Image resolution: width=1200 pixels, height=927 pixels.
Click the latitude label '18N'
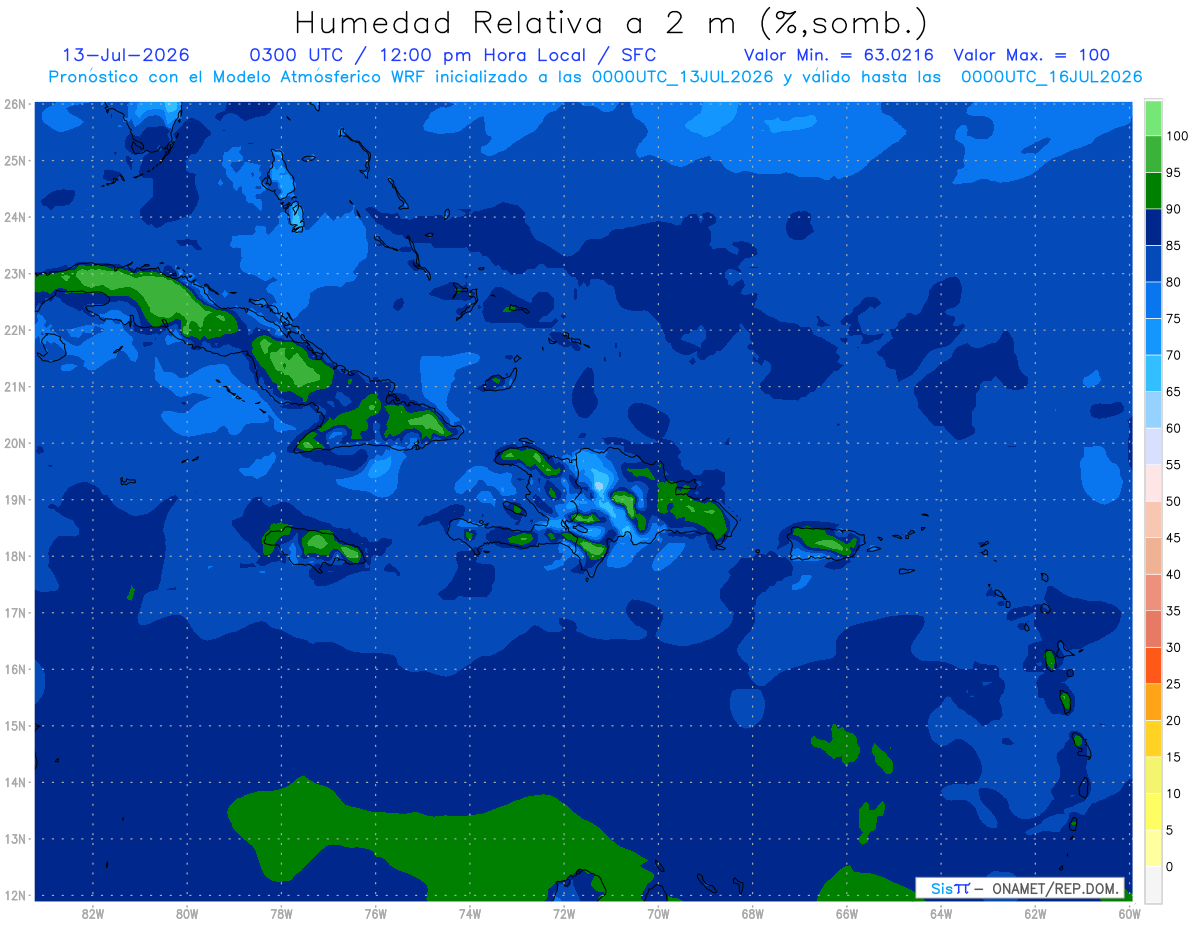tap(14, 556)
